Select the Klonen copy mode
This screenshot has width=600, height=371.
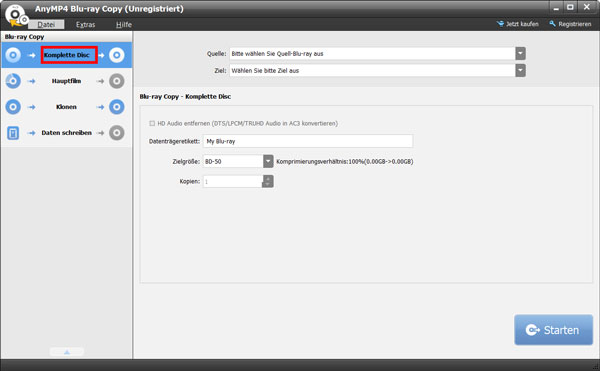pyautogui.click(x=67, y=107)
